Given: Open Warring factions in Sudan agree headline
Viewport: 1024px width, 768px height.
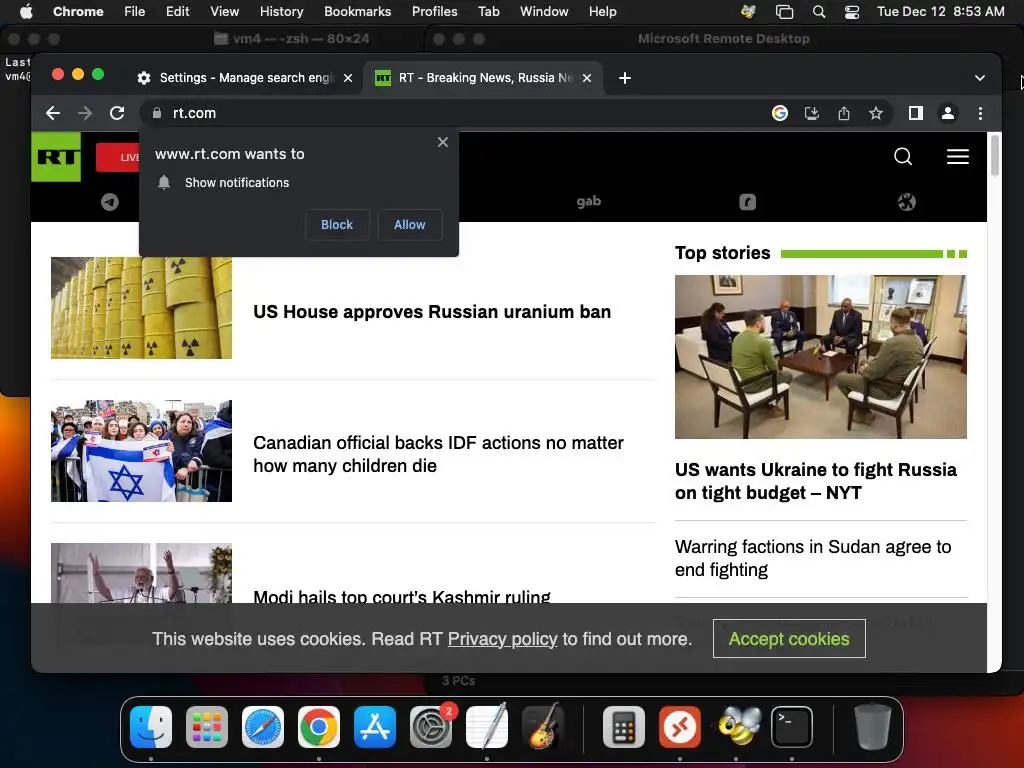Looking at the screenshot, I should [x=813, y=558].
